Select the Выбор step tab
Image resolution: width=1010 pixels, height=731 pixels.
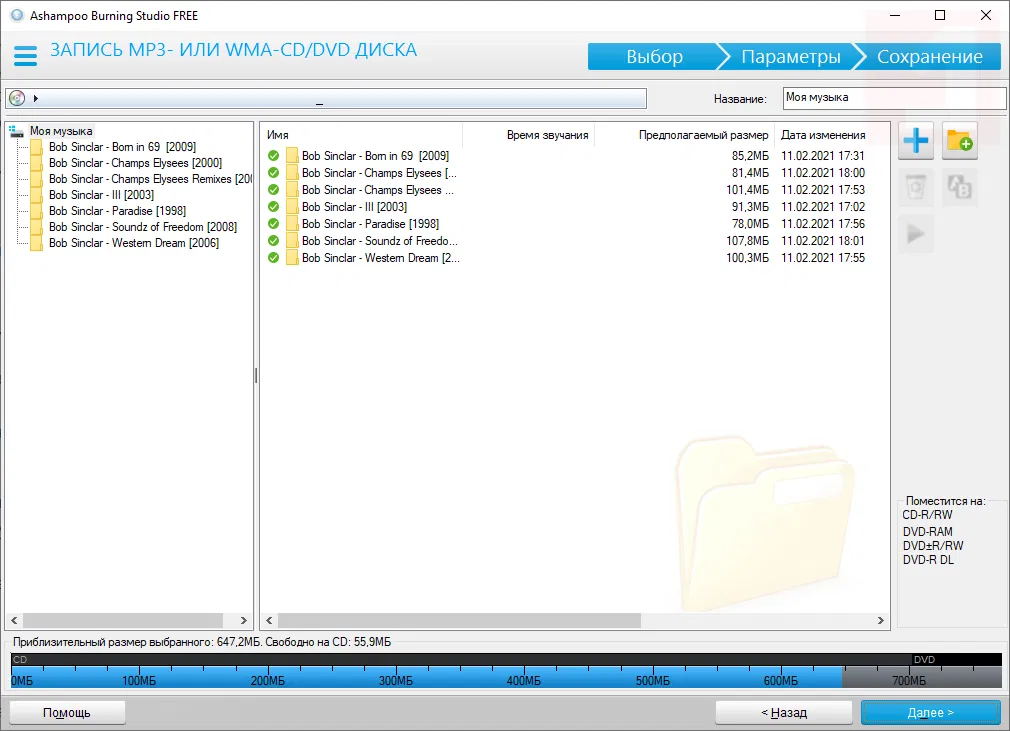point(654,57)
